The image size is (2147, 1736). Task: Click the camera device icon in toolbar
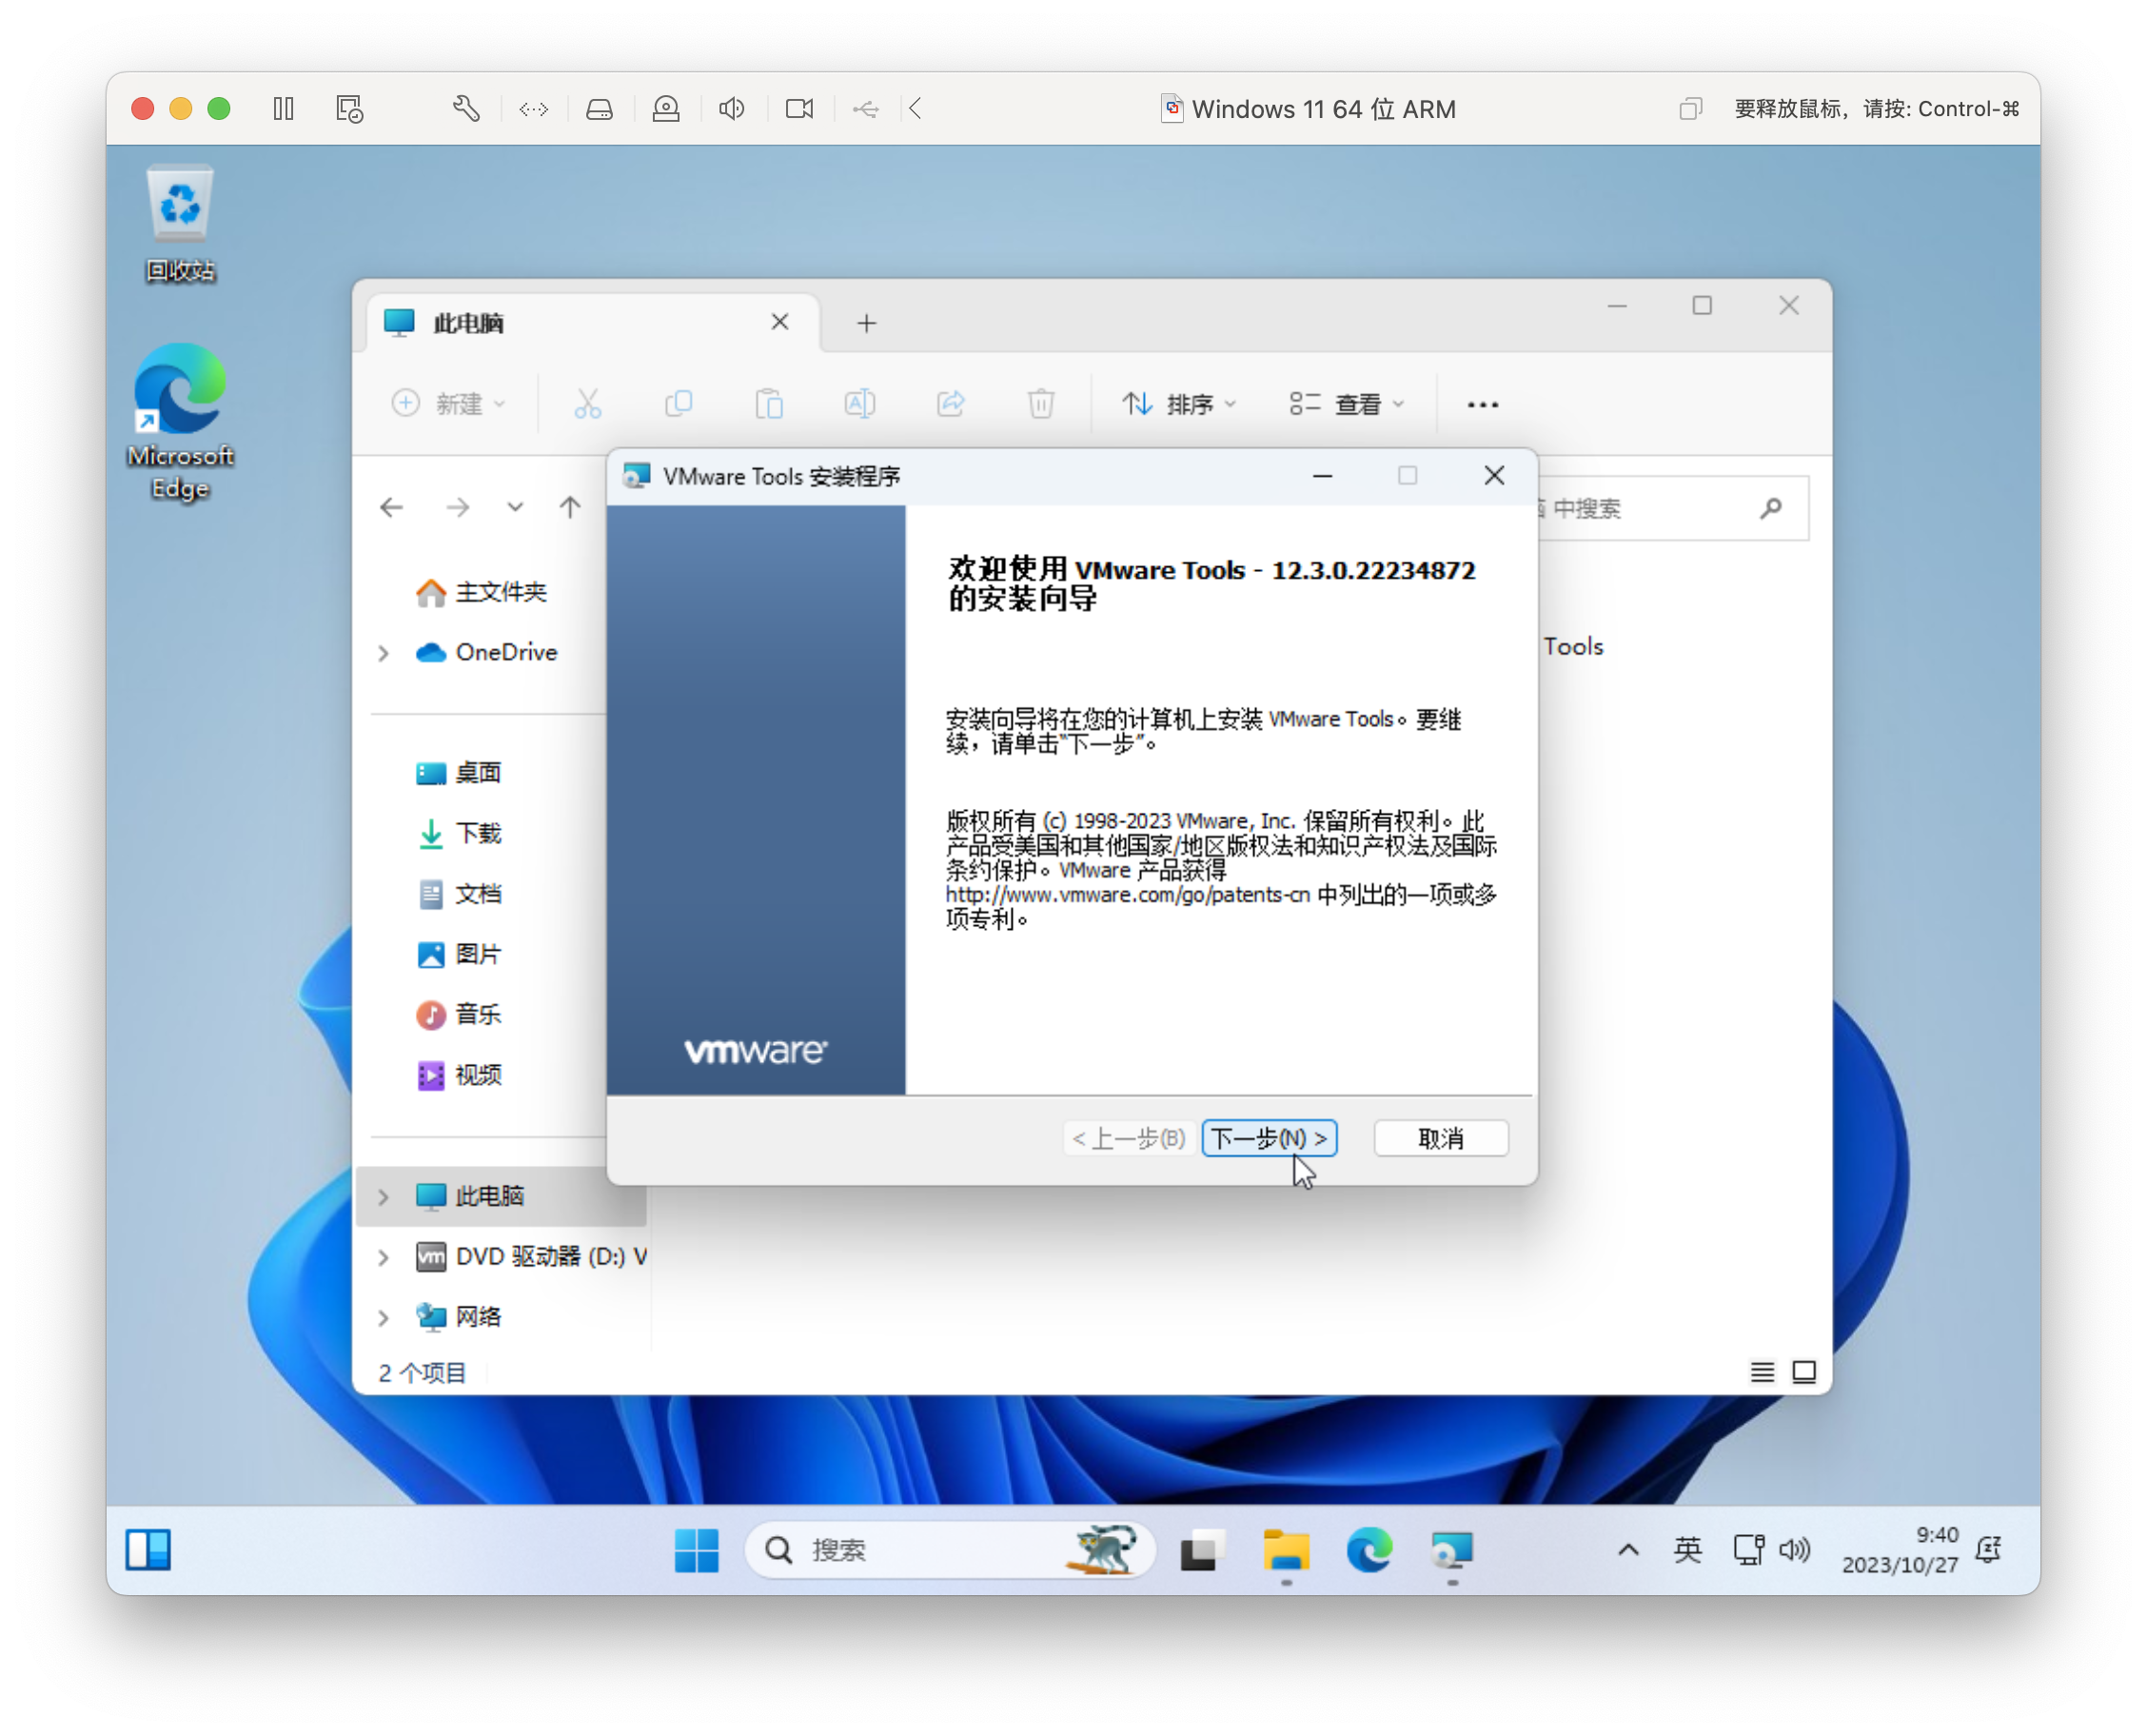click(x=799, y=109)
